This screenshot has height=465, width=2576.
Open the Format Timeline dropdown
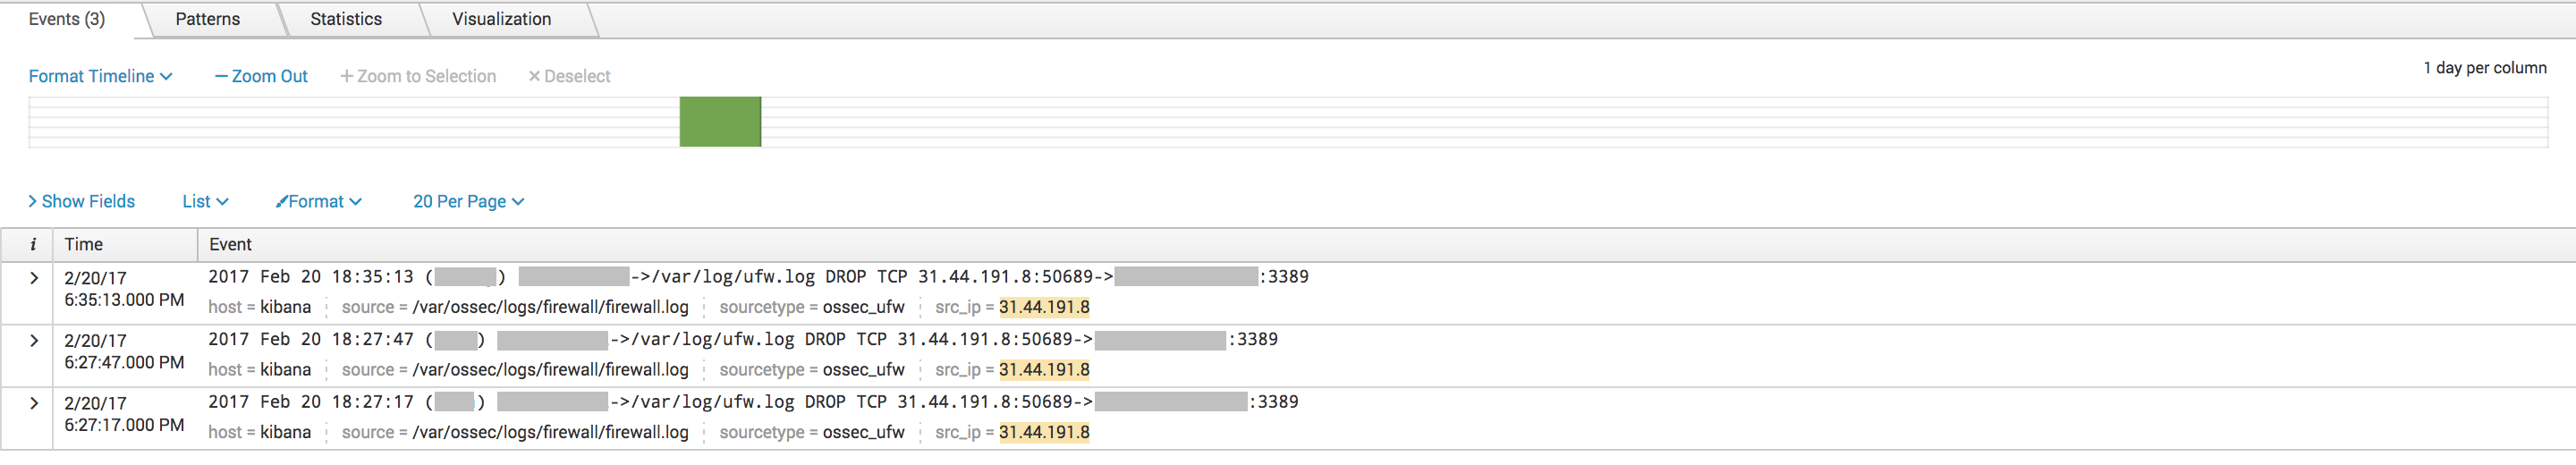(100, 76)
